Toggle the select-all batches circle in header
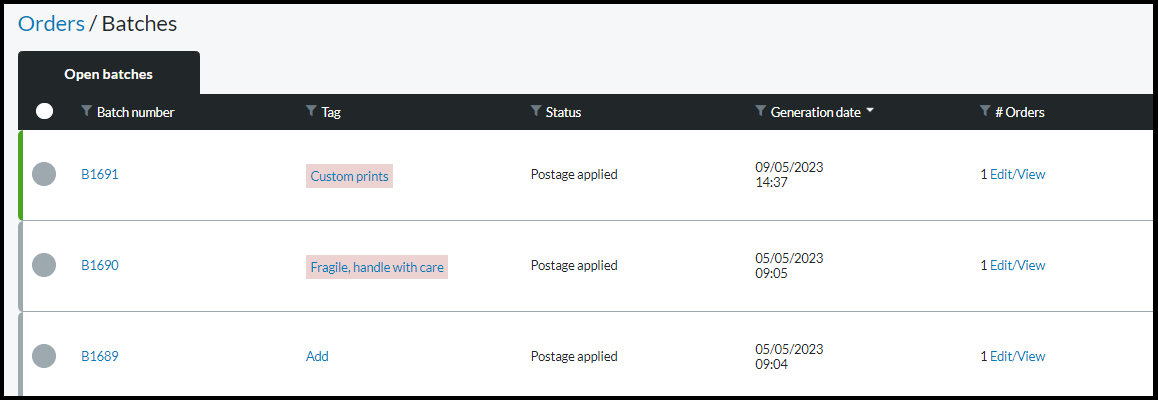This screenshot has width=1158, height=400. point(44,111)
